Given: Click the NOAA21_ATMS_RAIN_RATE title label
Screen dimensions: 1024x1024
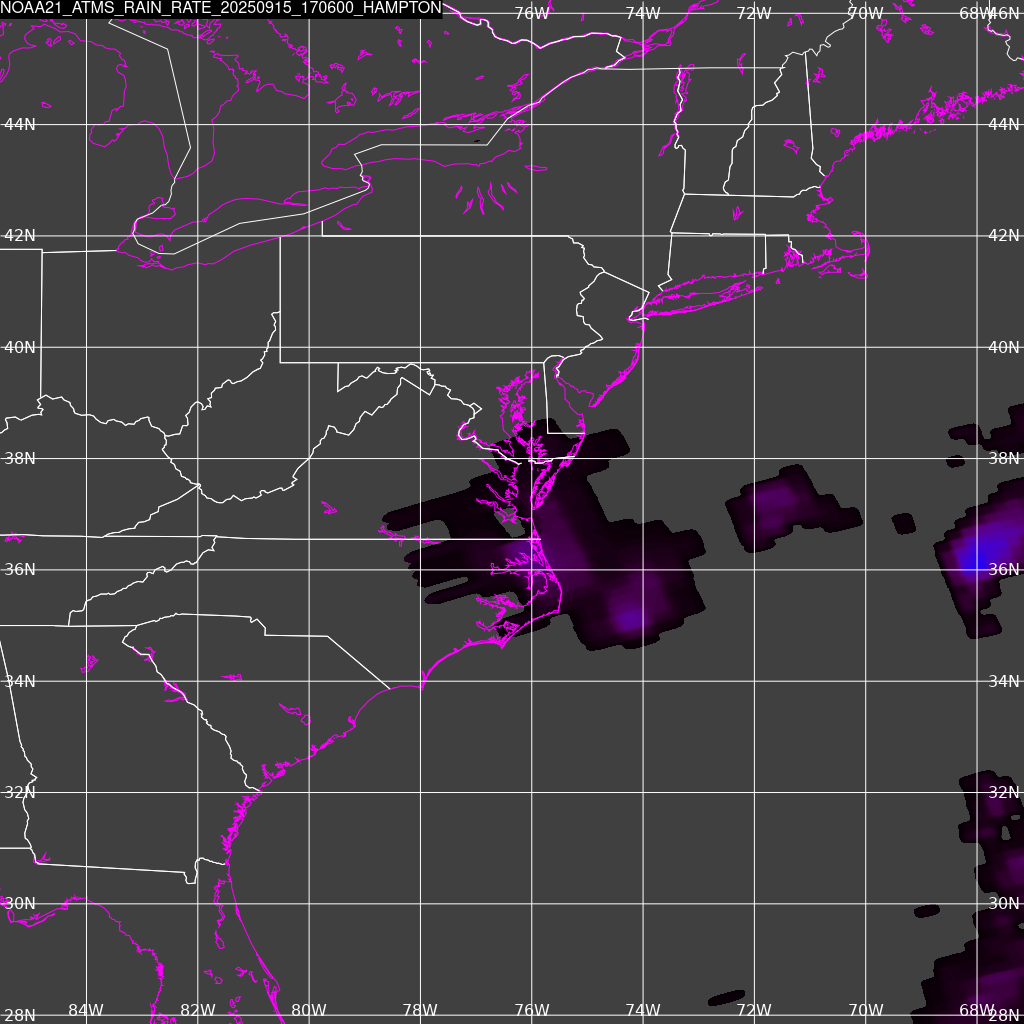Looking at the screenshot, I should [221, 8].
